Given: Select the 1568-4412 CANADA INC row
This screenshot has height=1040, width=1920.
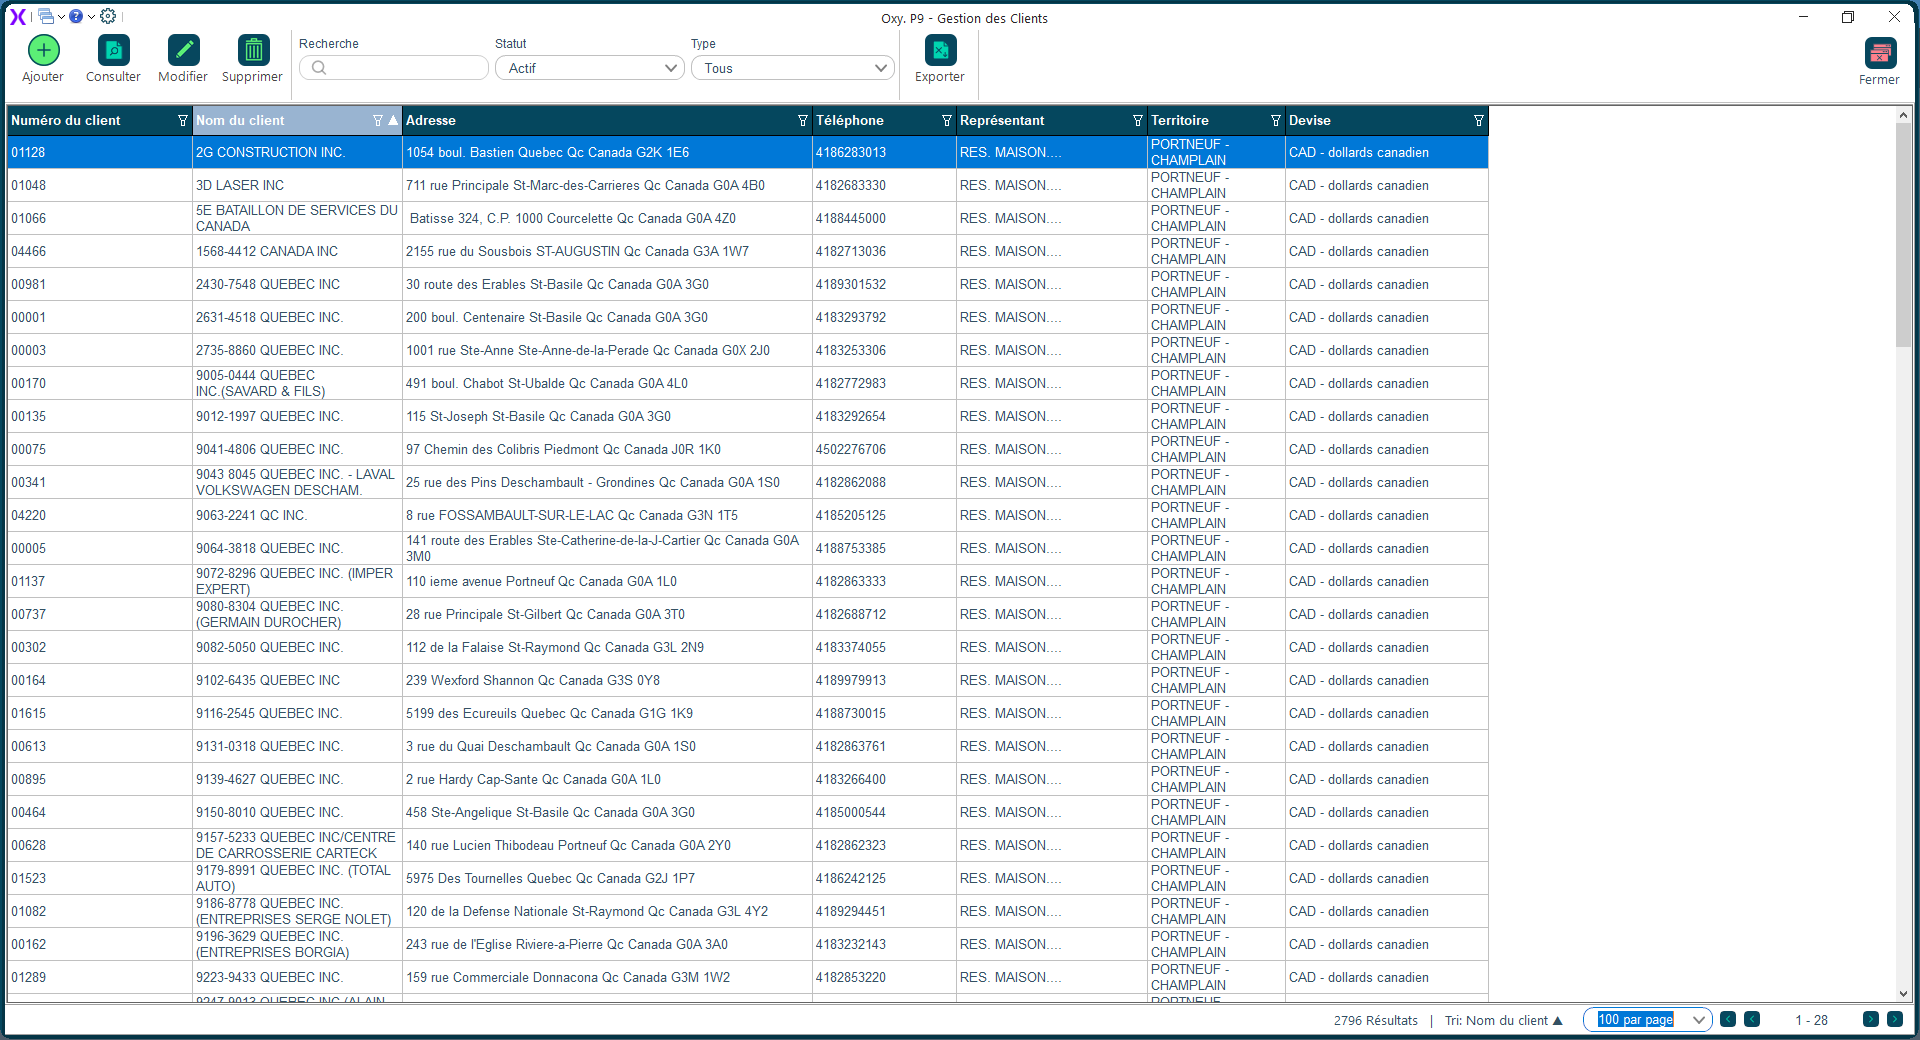Looking at the screenshot, I should coord(747,251).
